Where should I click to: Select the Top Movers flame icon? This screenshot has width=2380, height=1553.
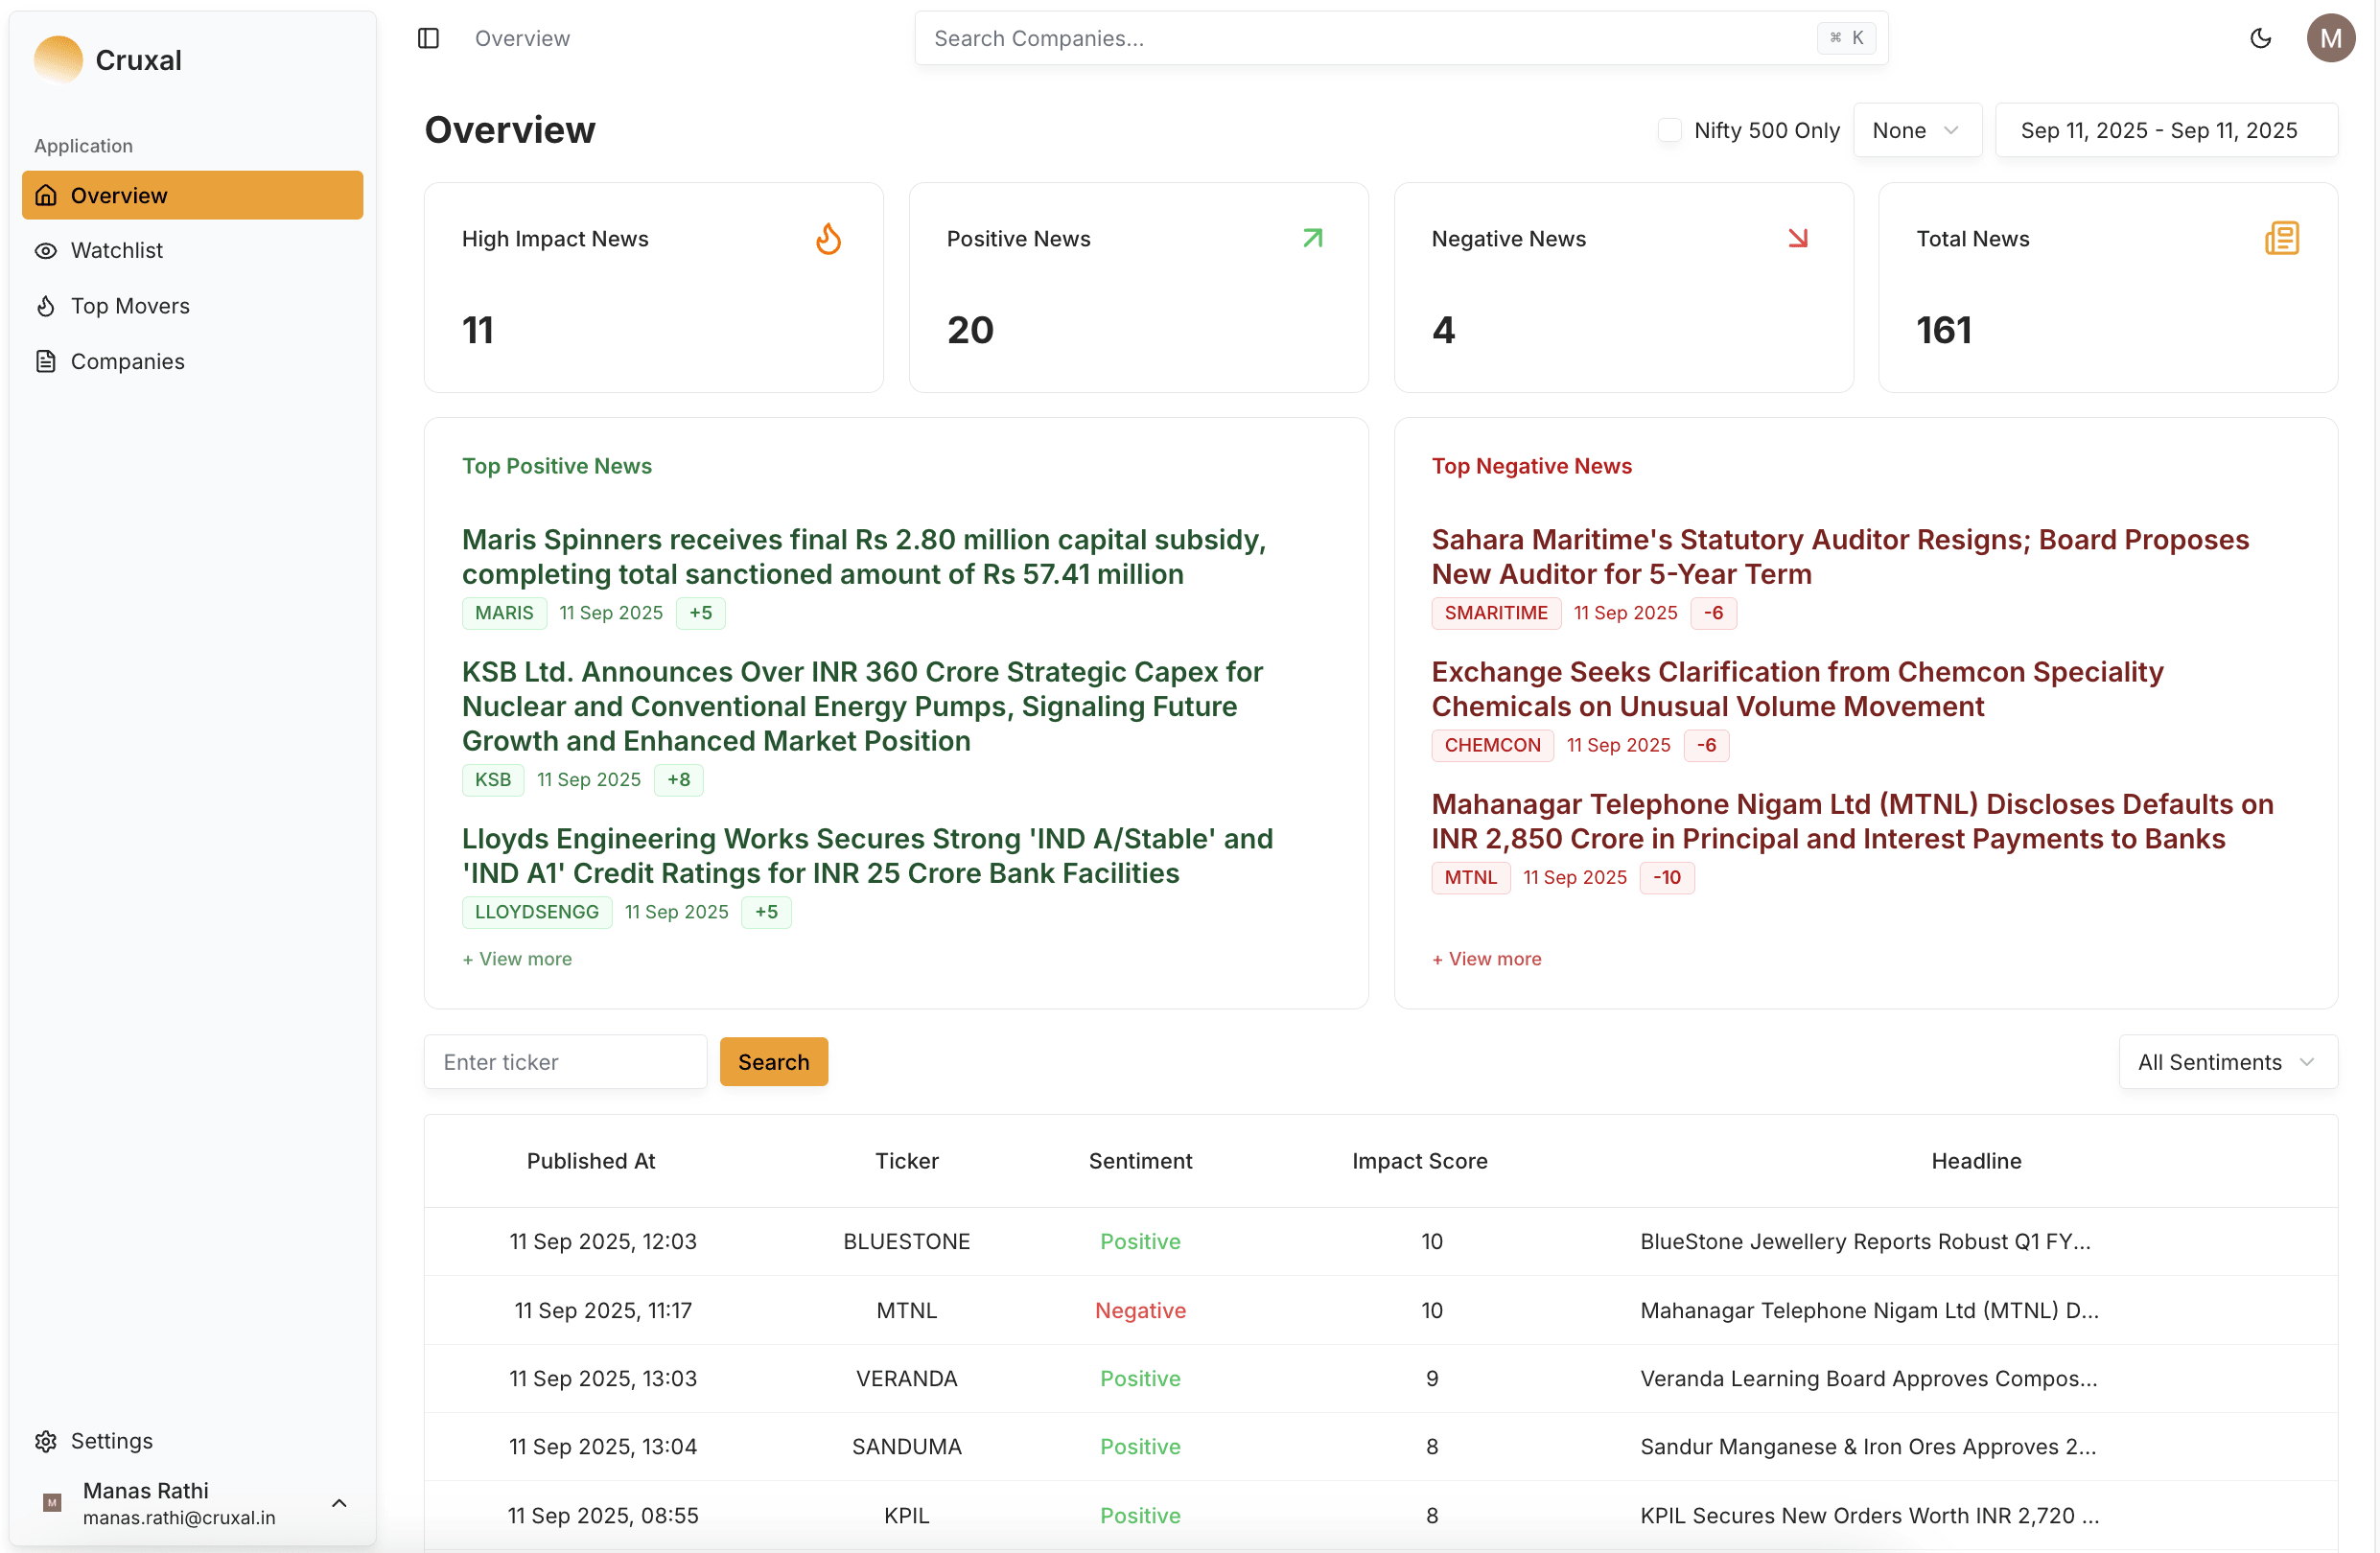point(46,306)
